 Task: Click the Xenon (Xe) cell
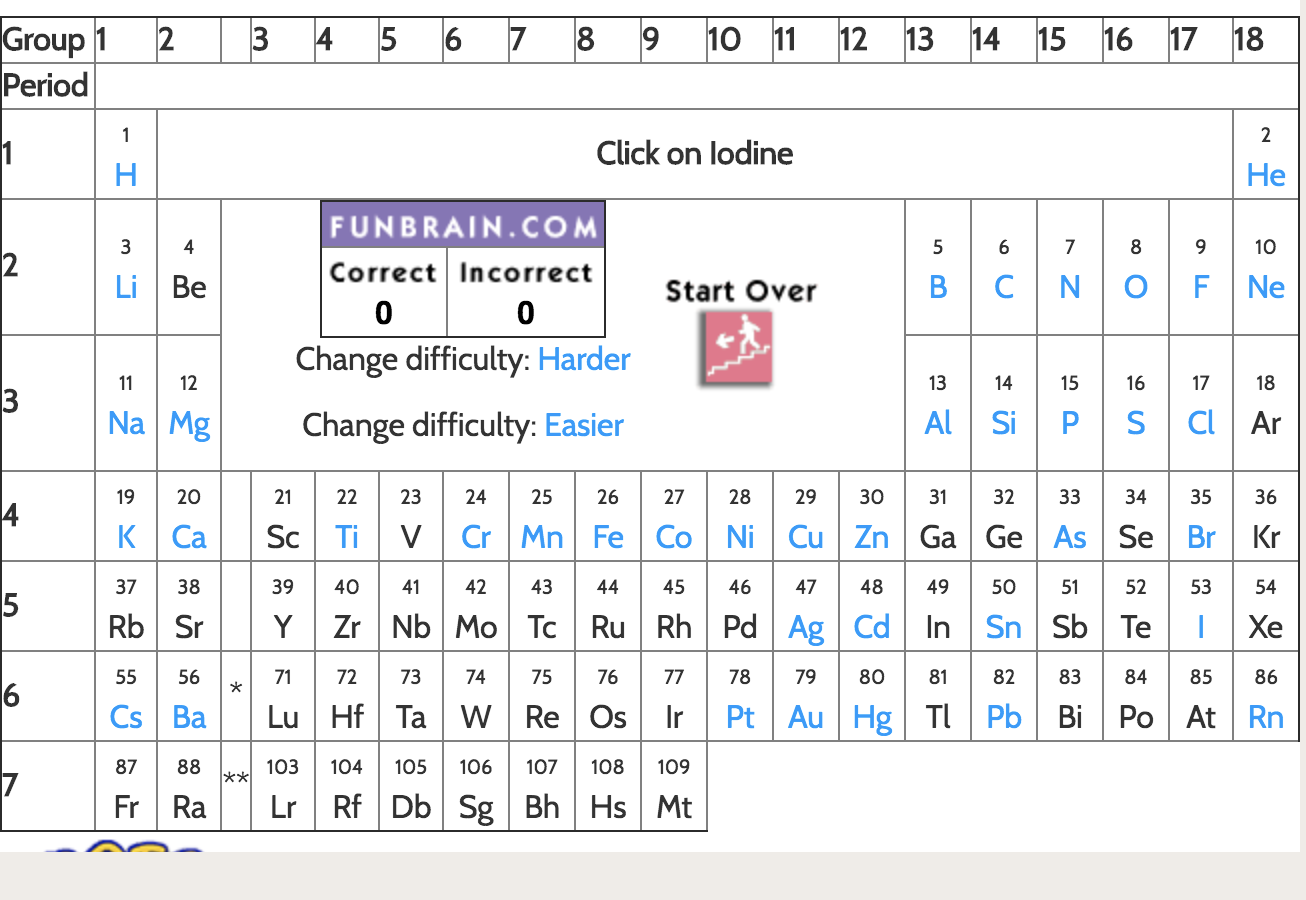tap(1265, 627)
